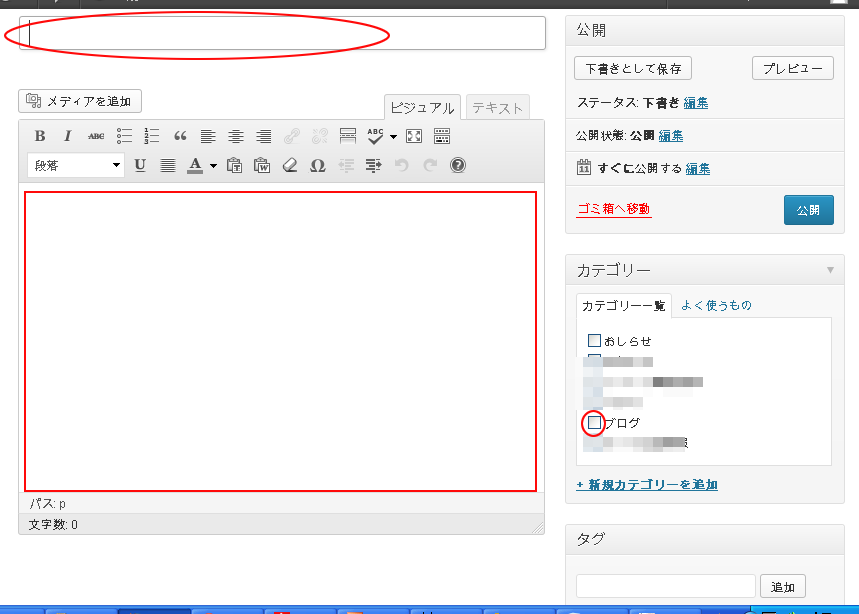859x614 pixels.
Task: Click the 公開 publish button
Action: [808, 210]
